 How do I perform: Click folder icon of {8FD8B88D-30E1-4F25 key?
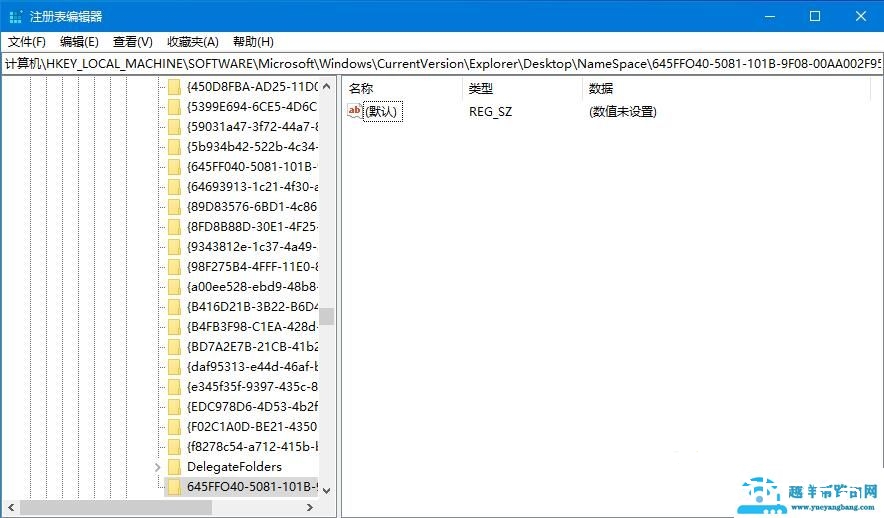[x=174, y=227]
